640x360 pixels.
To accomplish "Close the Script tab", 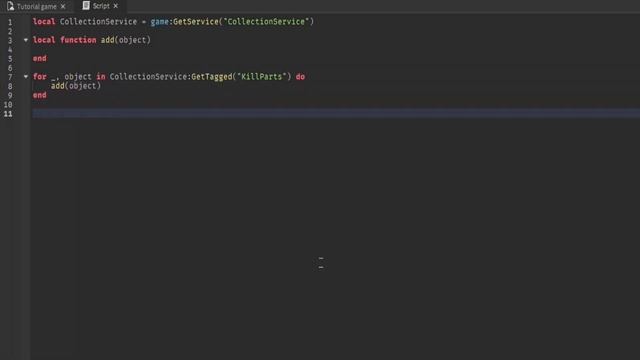I will point(116,6).
